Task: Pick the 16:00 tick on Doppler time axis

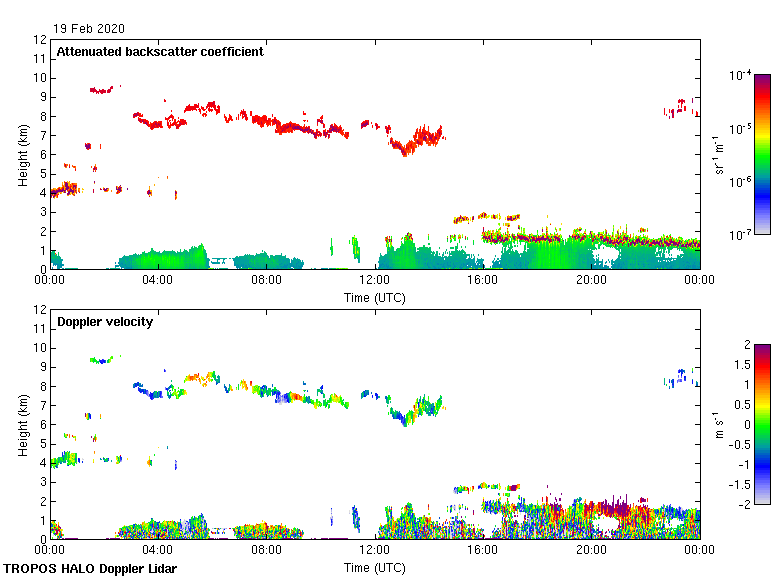Action: pos(483,552)
